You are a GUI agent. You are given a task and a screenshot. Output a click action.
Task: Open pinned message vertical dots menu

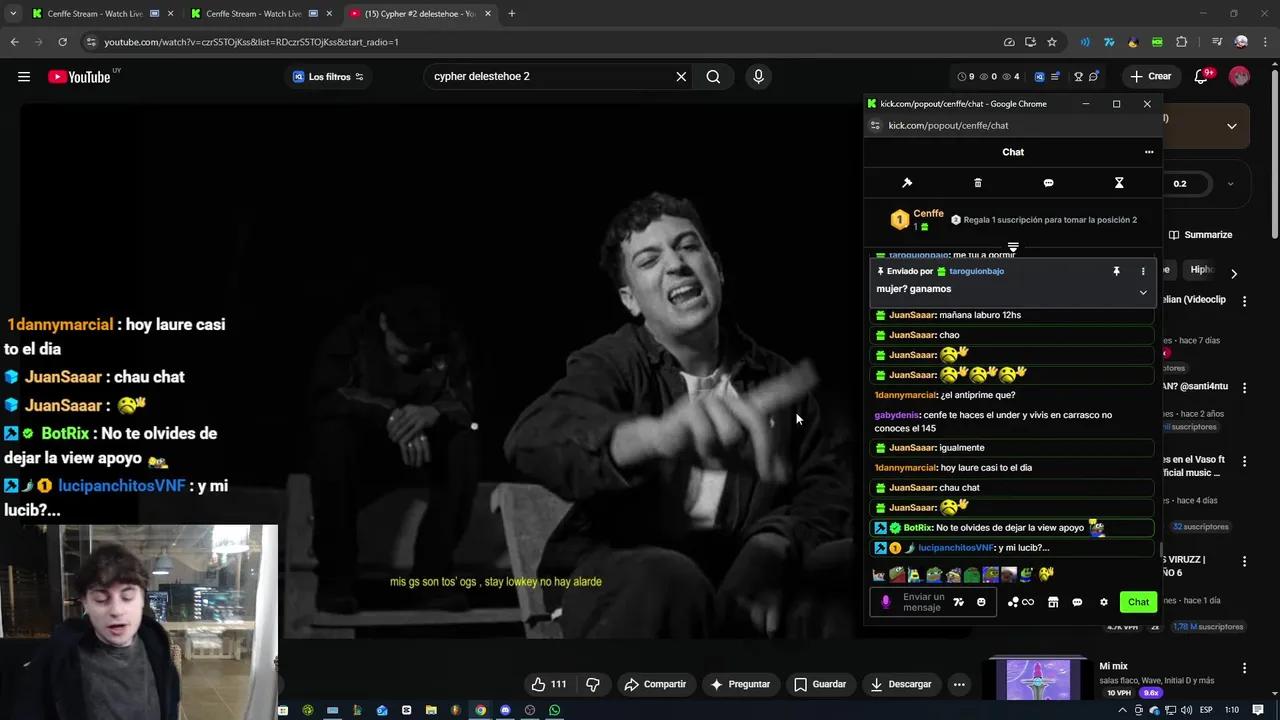click(x=1143, y=271)
